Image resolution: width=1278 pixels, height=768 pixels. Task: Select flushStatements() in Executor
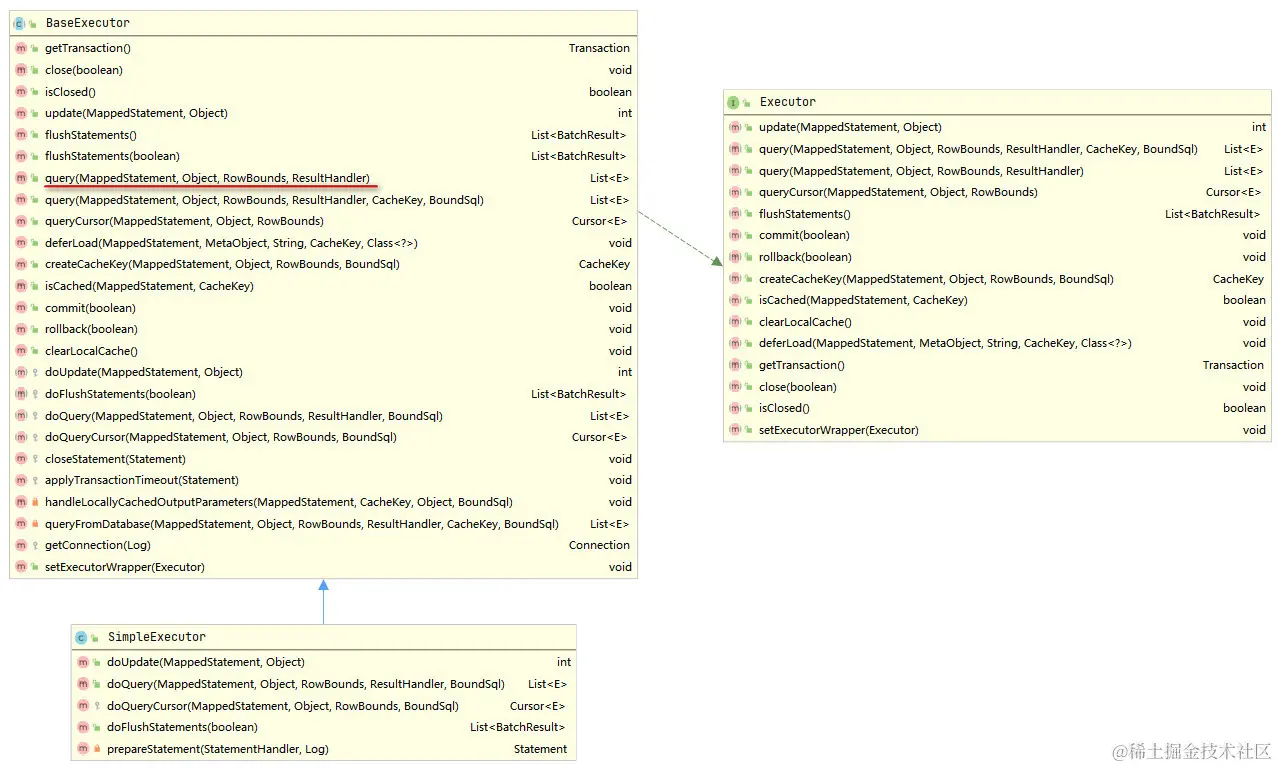(x=805, y=214)
